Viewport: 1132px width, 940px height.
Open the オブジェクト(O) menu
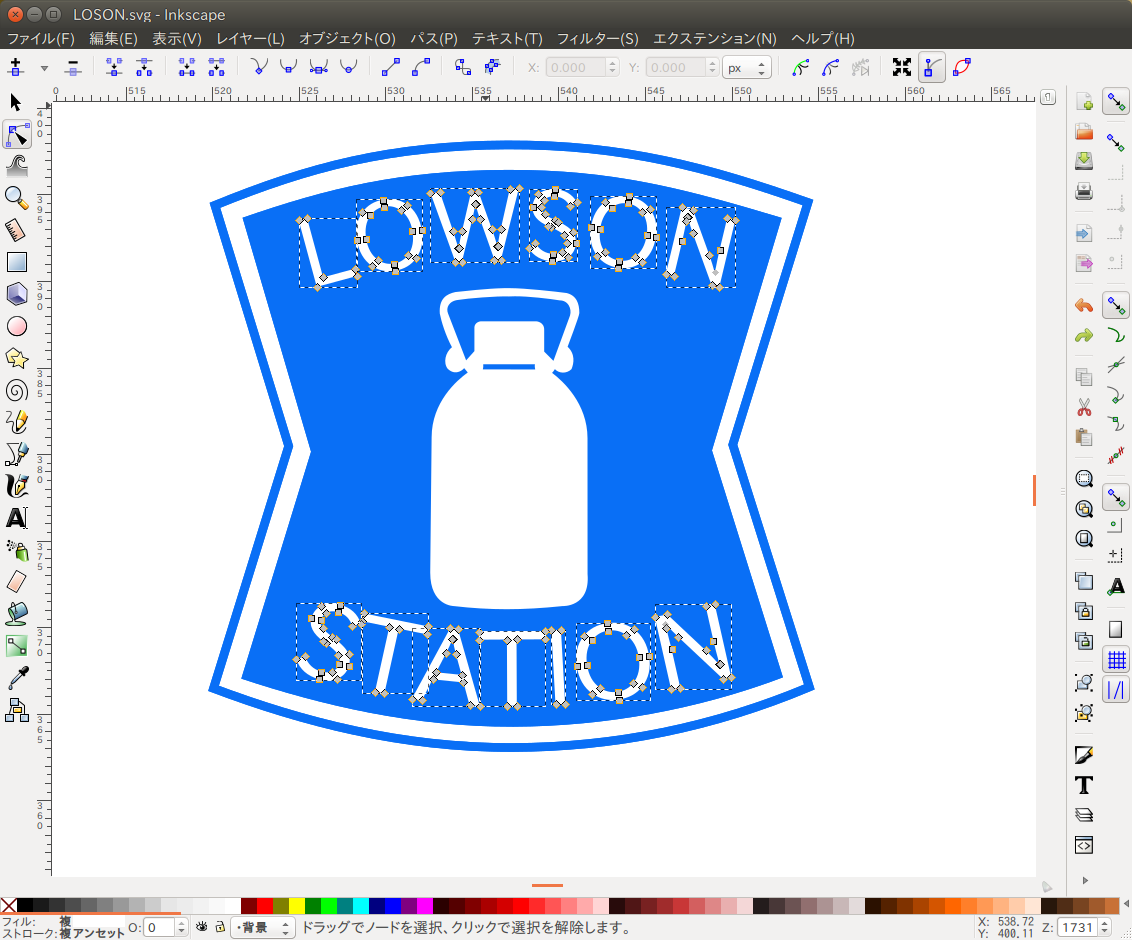347,38
